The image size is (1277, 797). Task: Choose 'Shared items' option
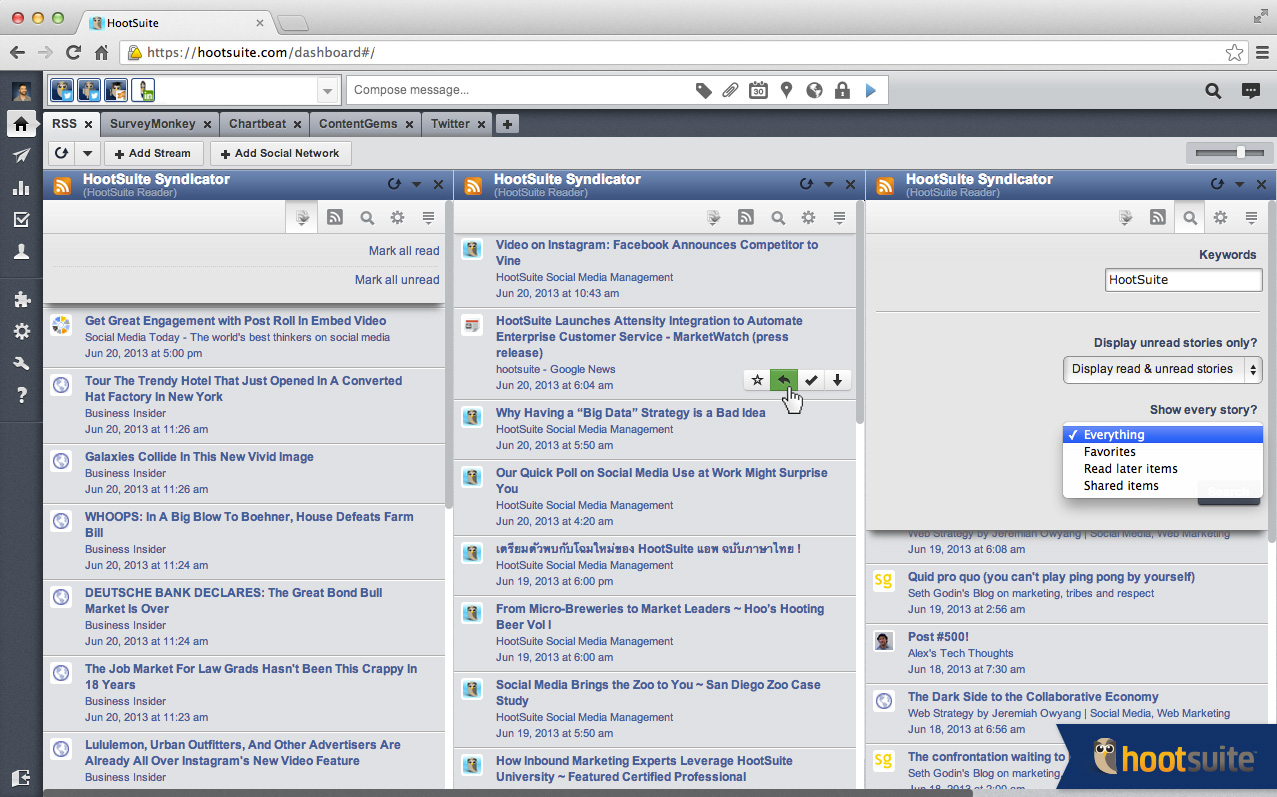[1163, 486]
